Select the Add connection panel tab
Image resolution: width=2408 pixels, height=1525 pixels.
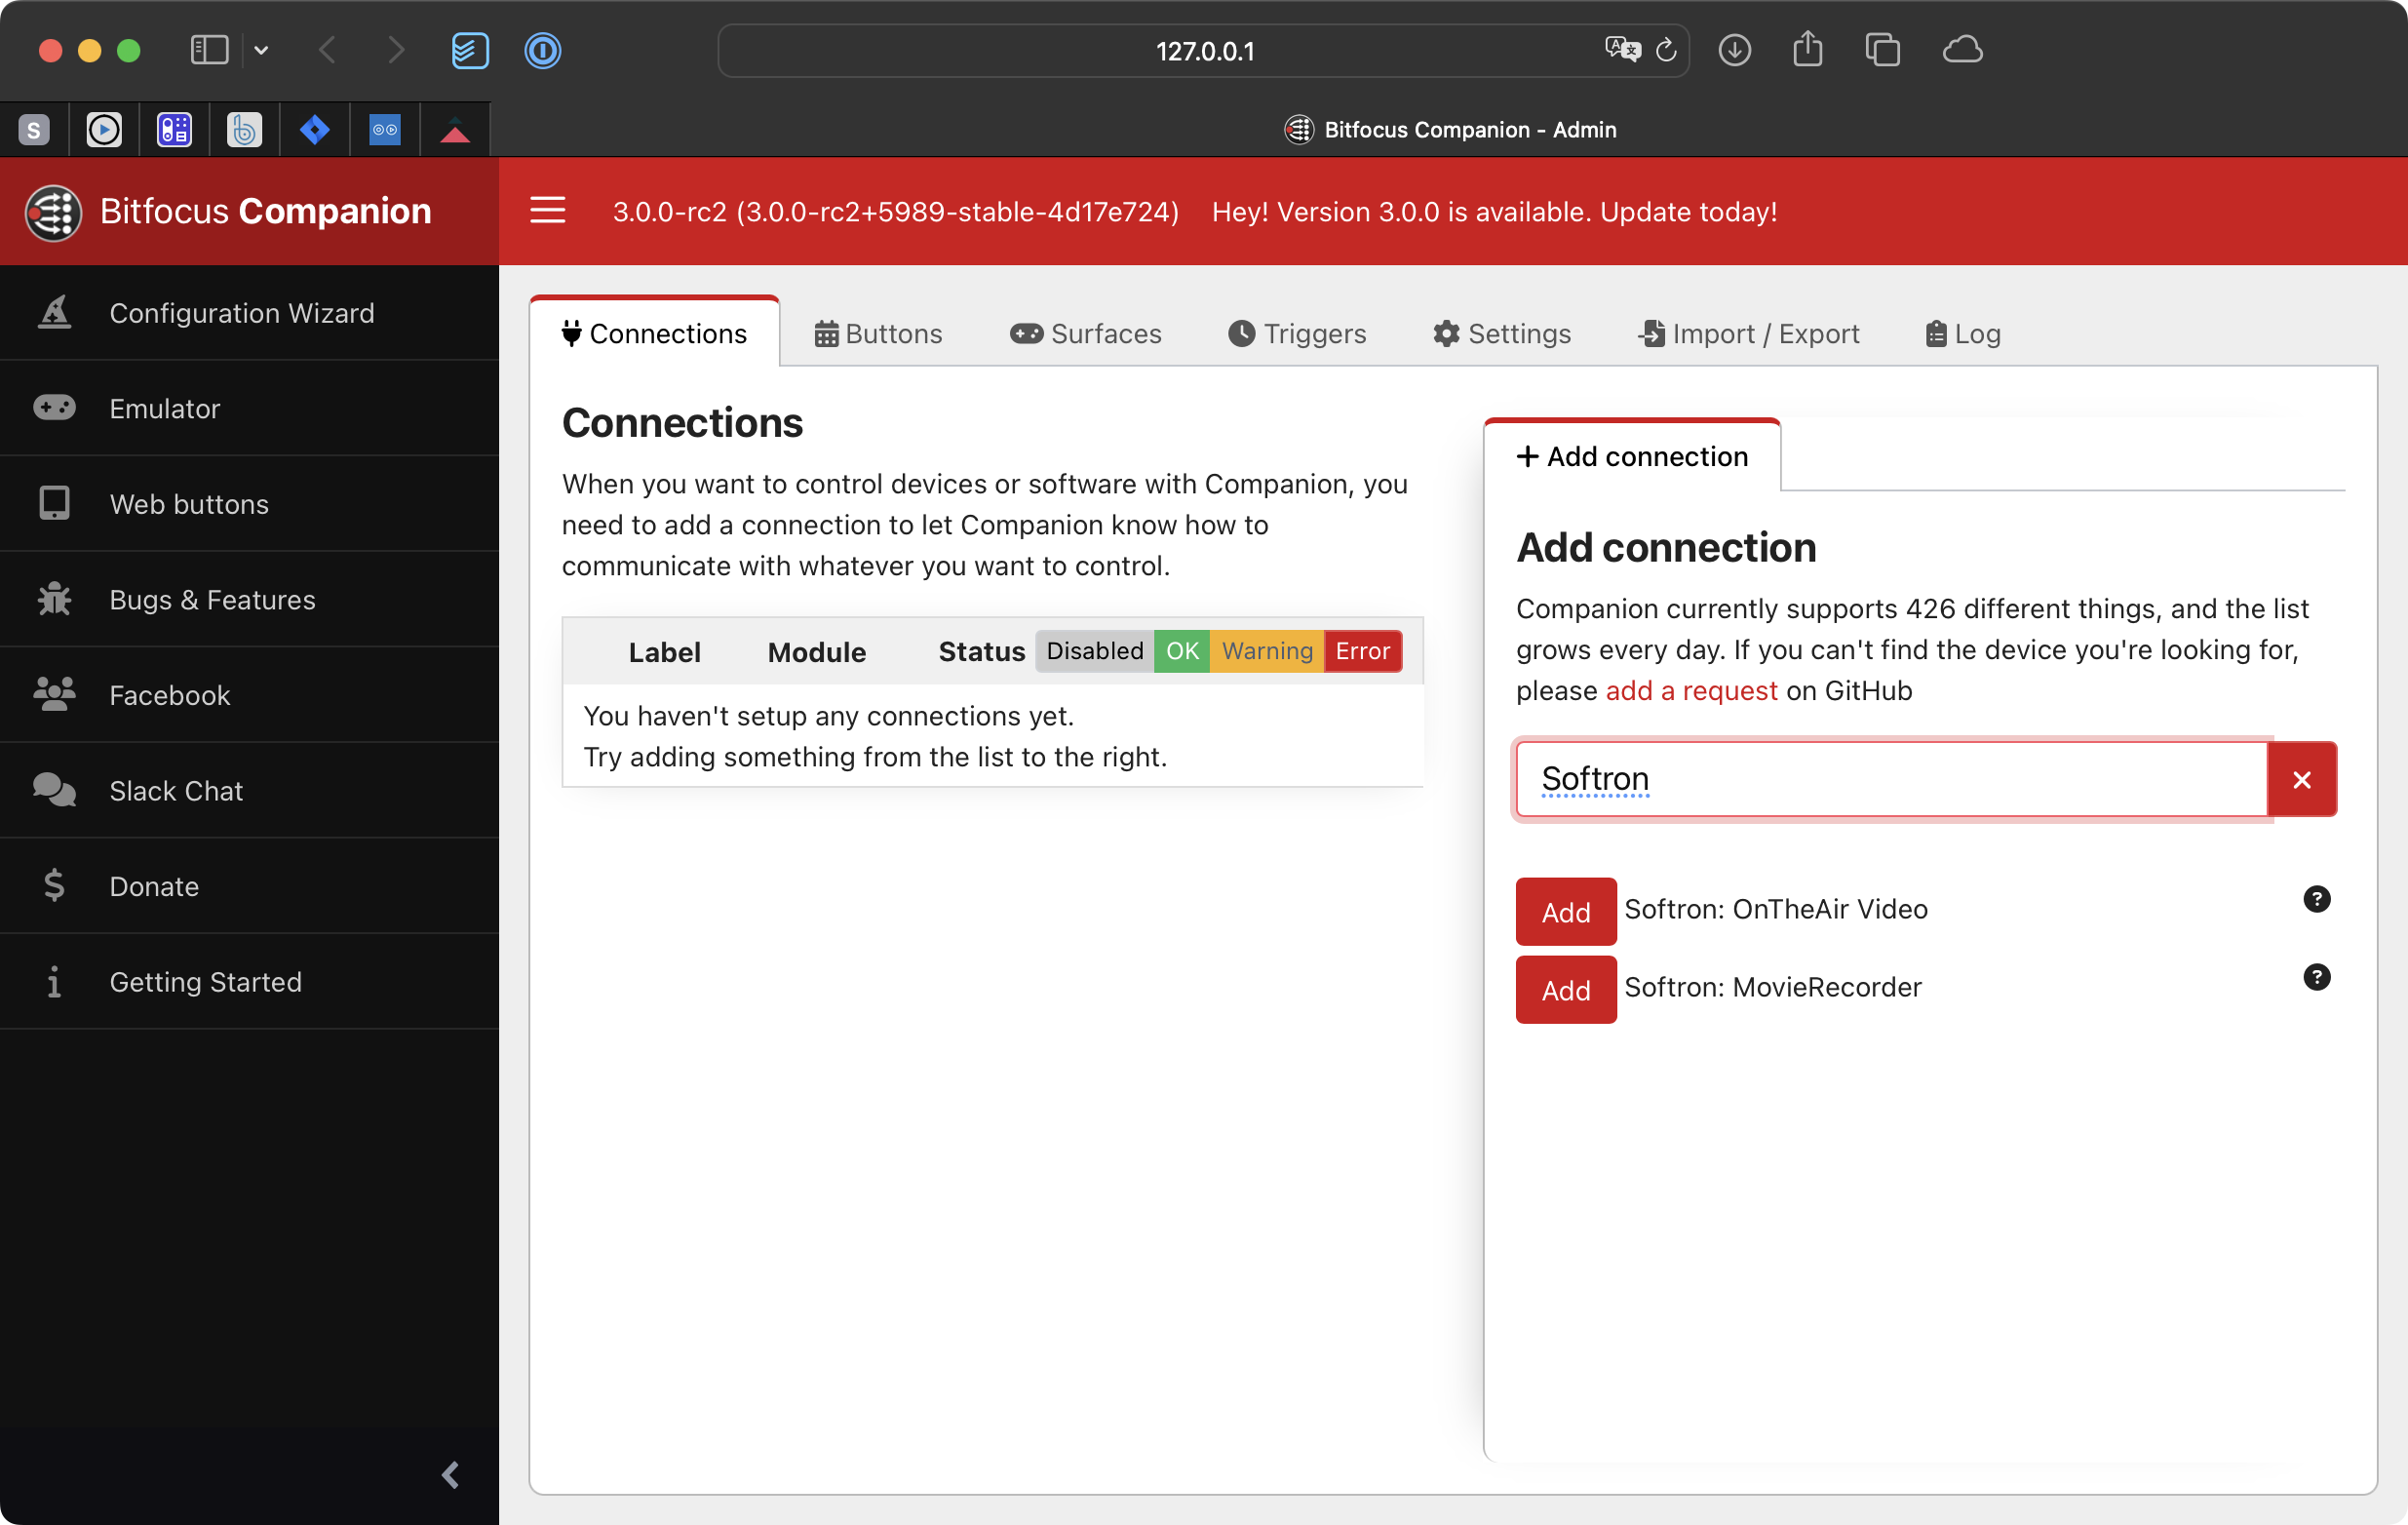coord(1632,456)
